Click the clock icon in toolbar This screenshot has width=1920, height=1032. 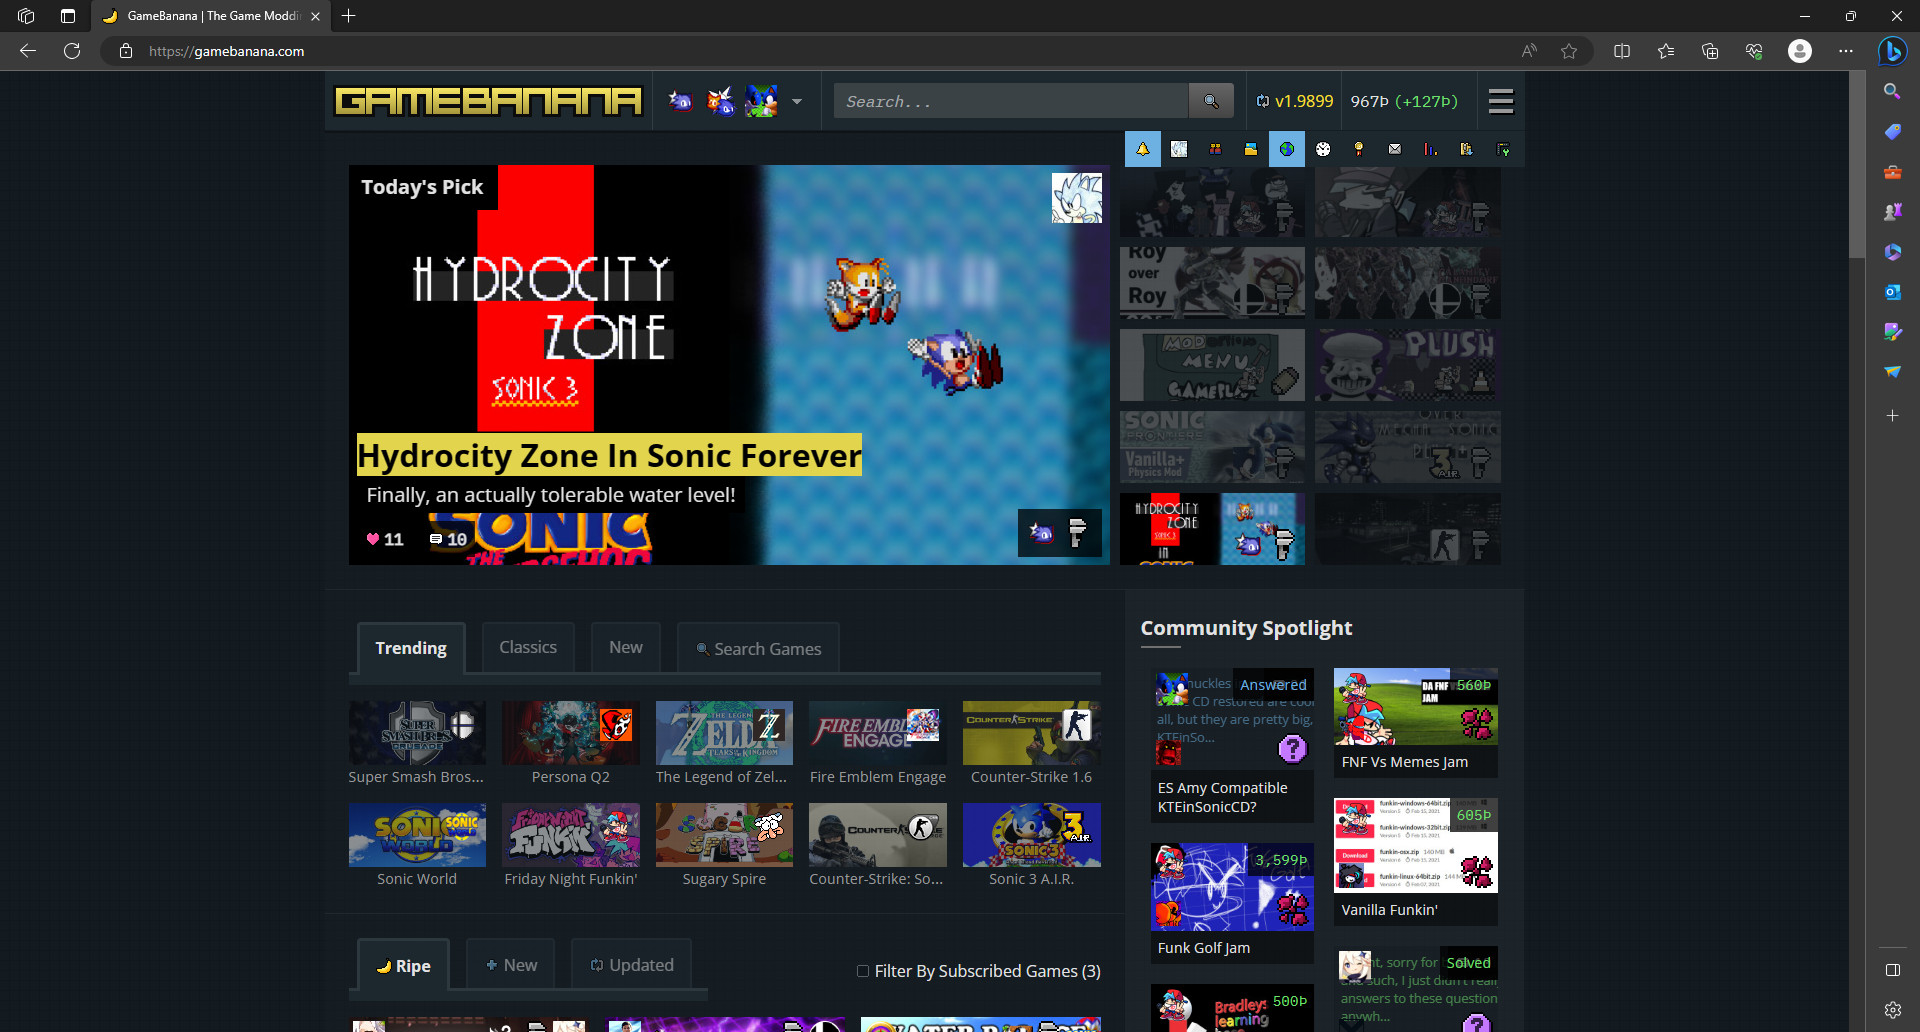pos(1323,149)
